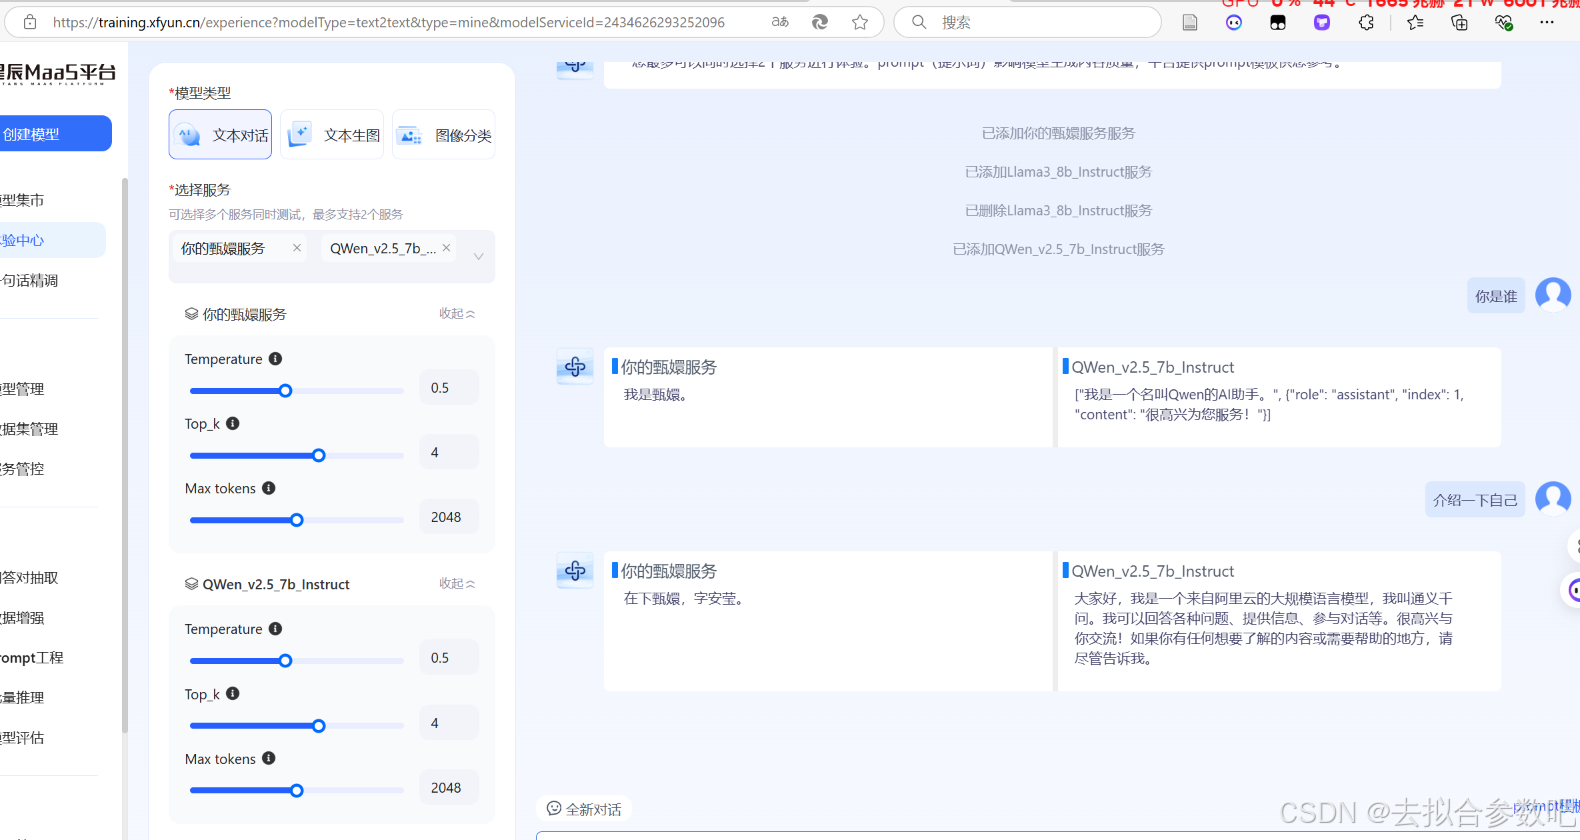This screenshot has width=1580, height=840.
Task: Click the Max tokens slider handle for QWen_v2.5_7b_Instruct
Action: click(297, 791)
